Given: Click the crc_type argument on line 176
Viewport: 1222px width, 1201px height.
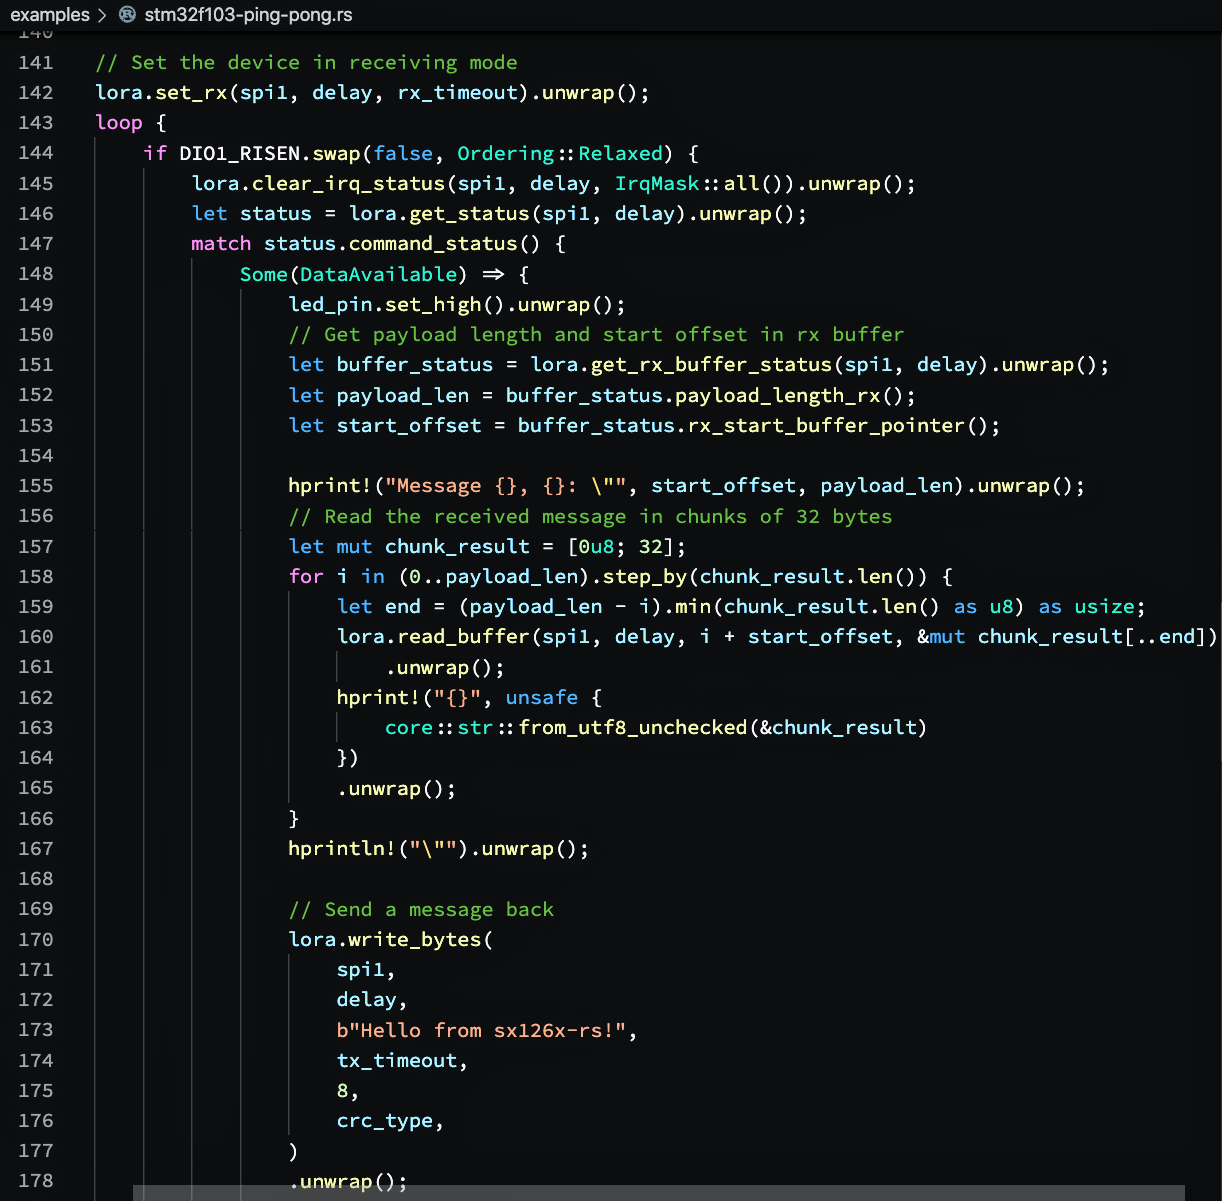Looking at the screenshot, I should tap(385, 1121).
